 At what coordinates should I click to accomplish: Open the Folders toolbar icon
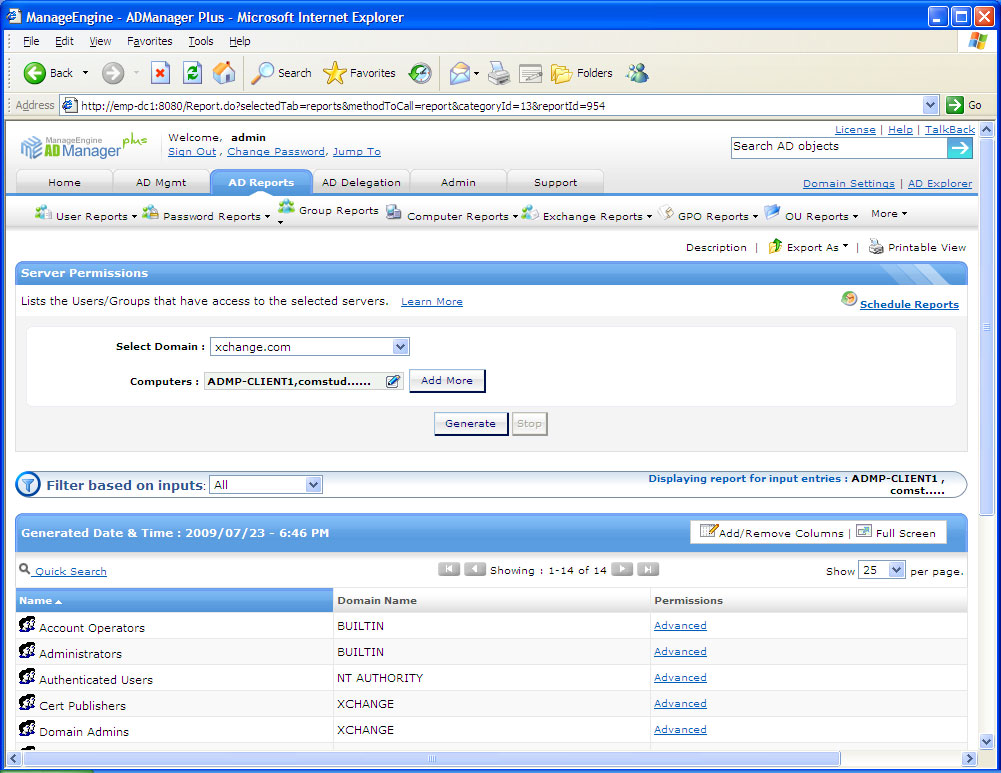click(561, 73)
